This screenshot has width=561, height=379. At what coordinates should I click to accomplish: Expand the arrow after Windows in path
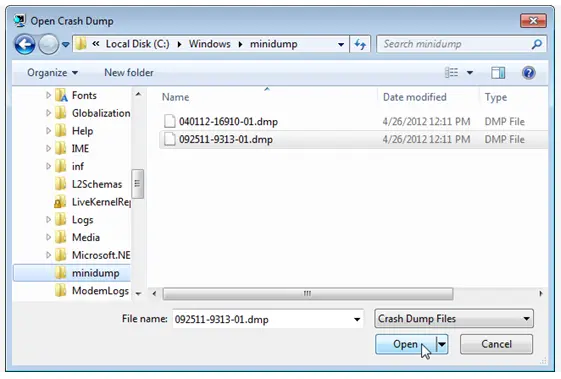tap(240, 44)
